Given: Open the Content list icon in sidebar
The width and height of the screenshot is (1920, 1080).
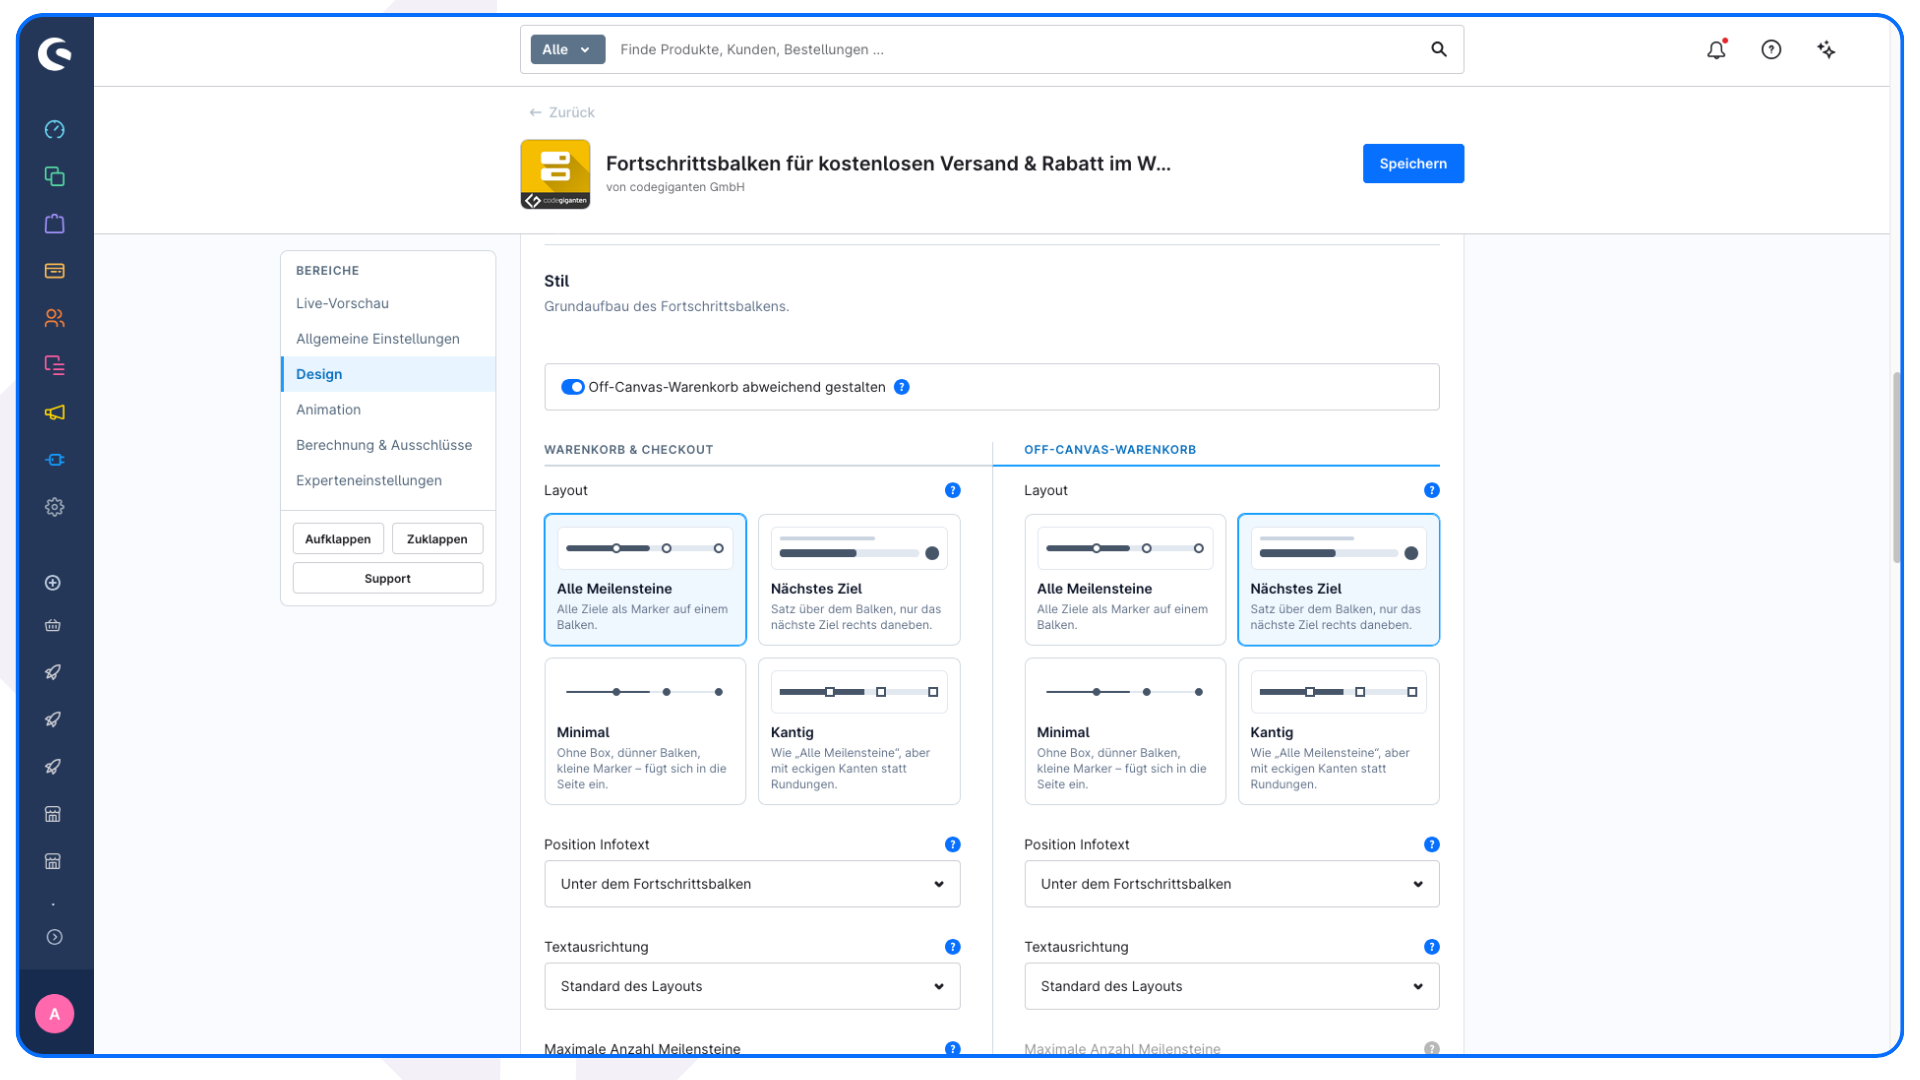Looking at the screenshot, I should pos(55,365).
